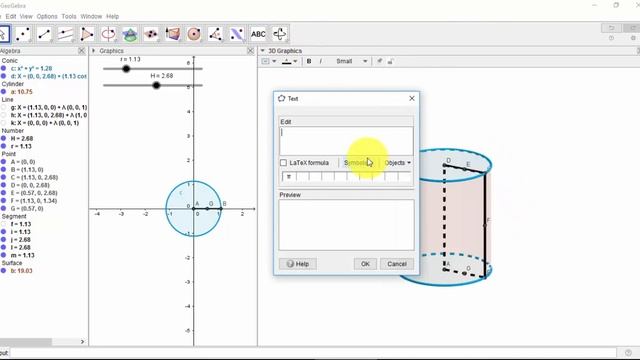The width and height of the screenshot is (640, 360).
Task: Insert the π symbol in Text dialog
Action: (289, 177)
